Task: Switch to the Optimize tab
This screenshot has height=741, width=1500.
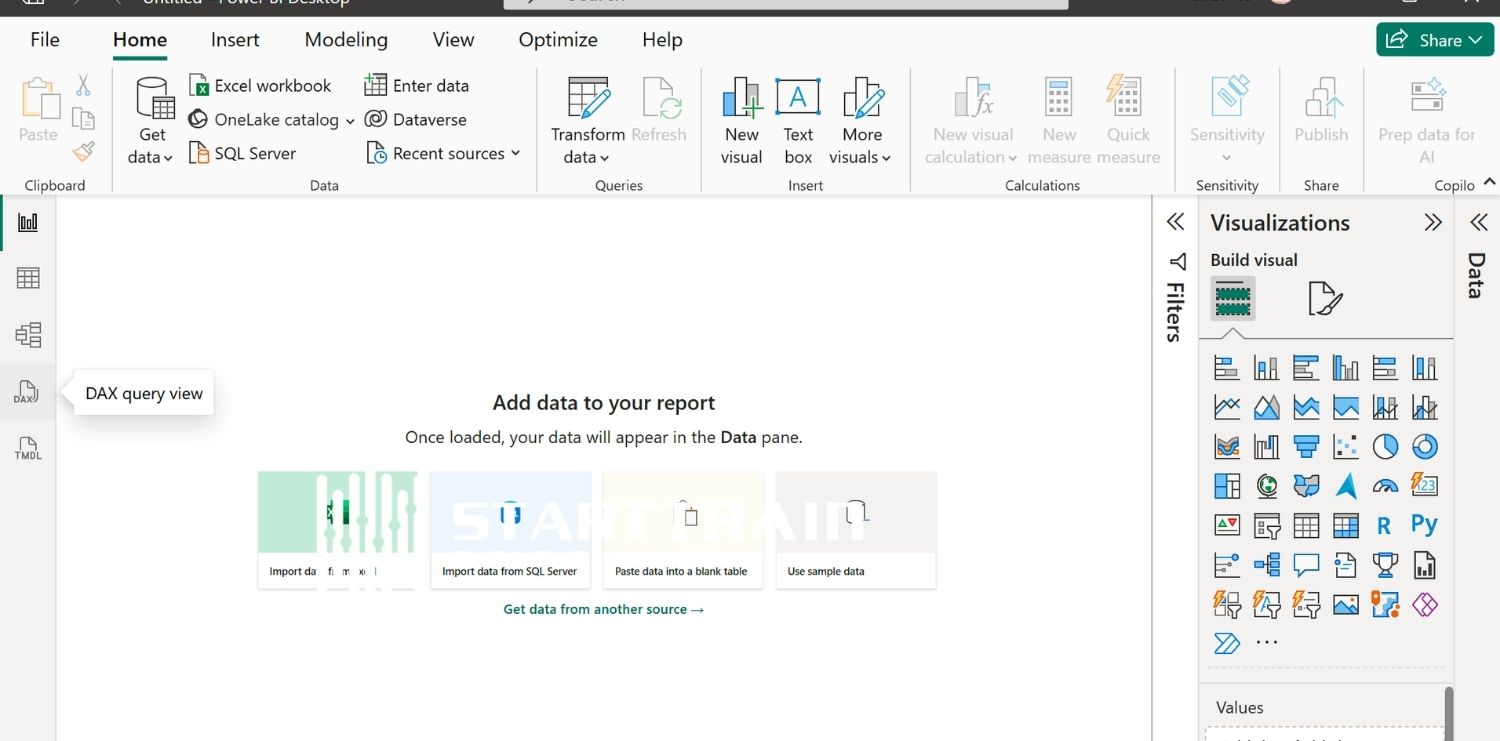Action: [558, 40]
